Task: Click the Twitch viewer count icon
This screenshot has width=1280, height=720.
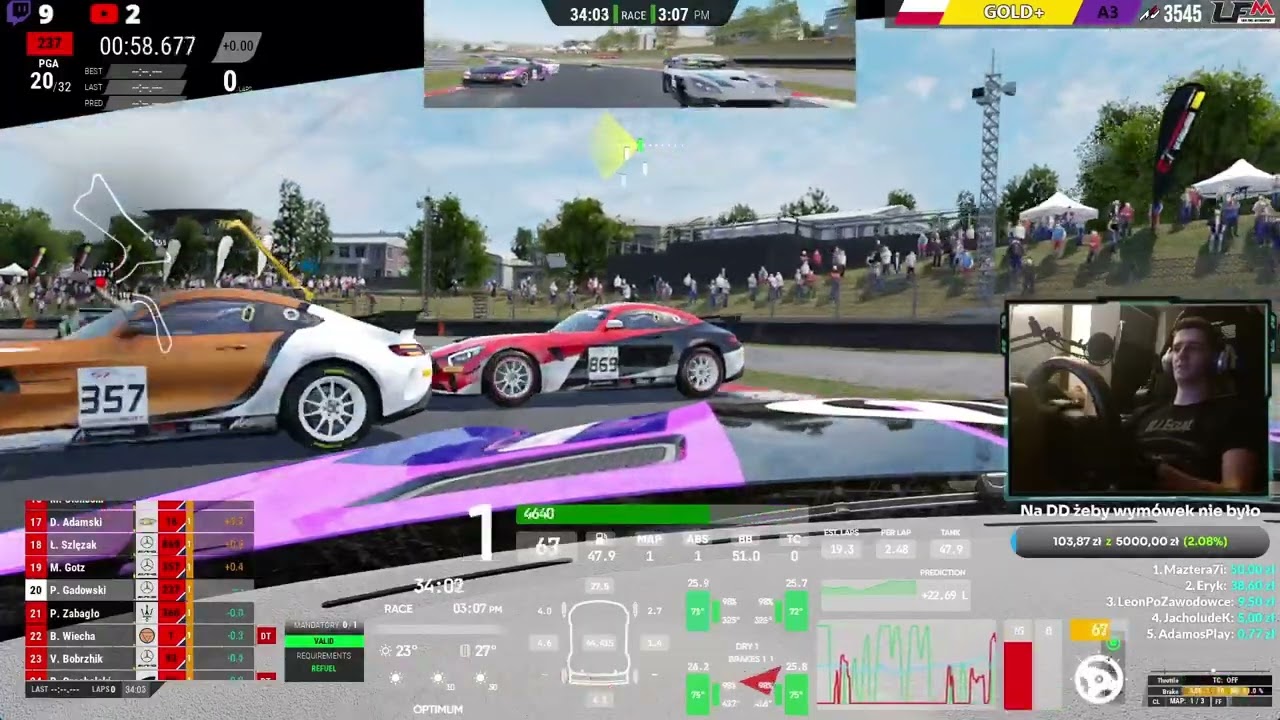Action: click(18, 14)
